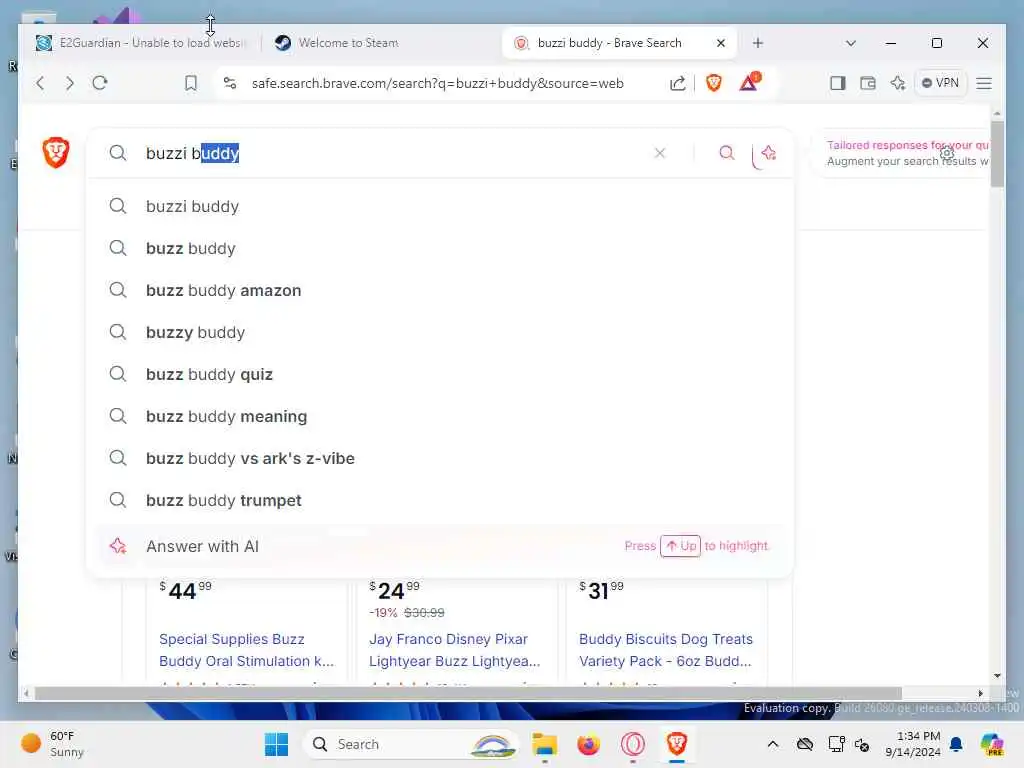Open search settings gear icon
The width and height of the screenshot is (1024, 768).
tap(947, 153)
